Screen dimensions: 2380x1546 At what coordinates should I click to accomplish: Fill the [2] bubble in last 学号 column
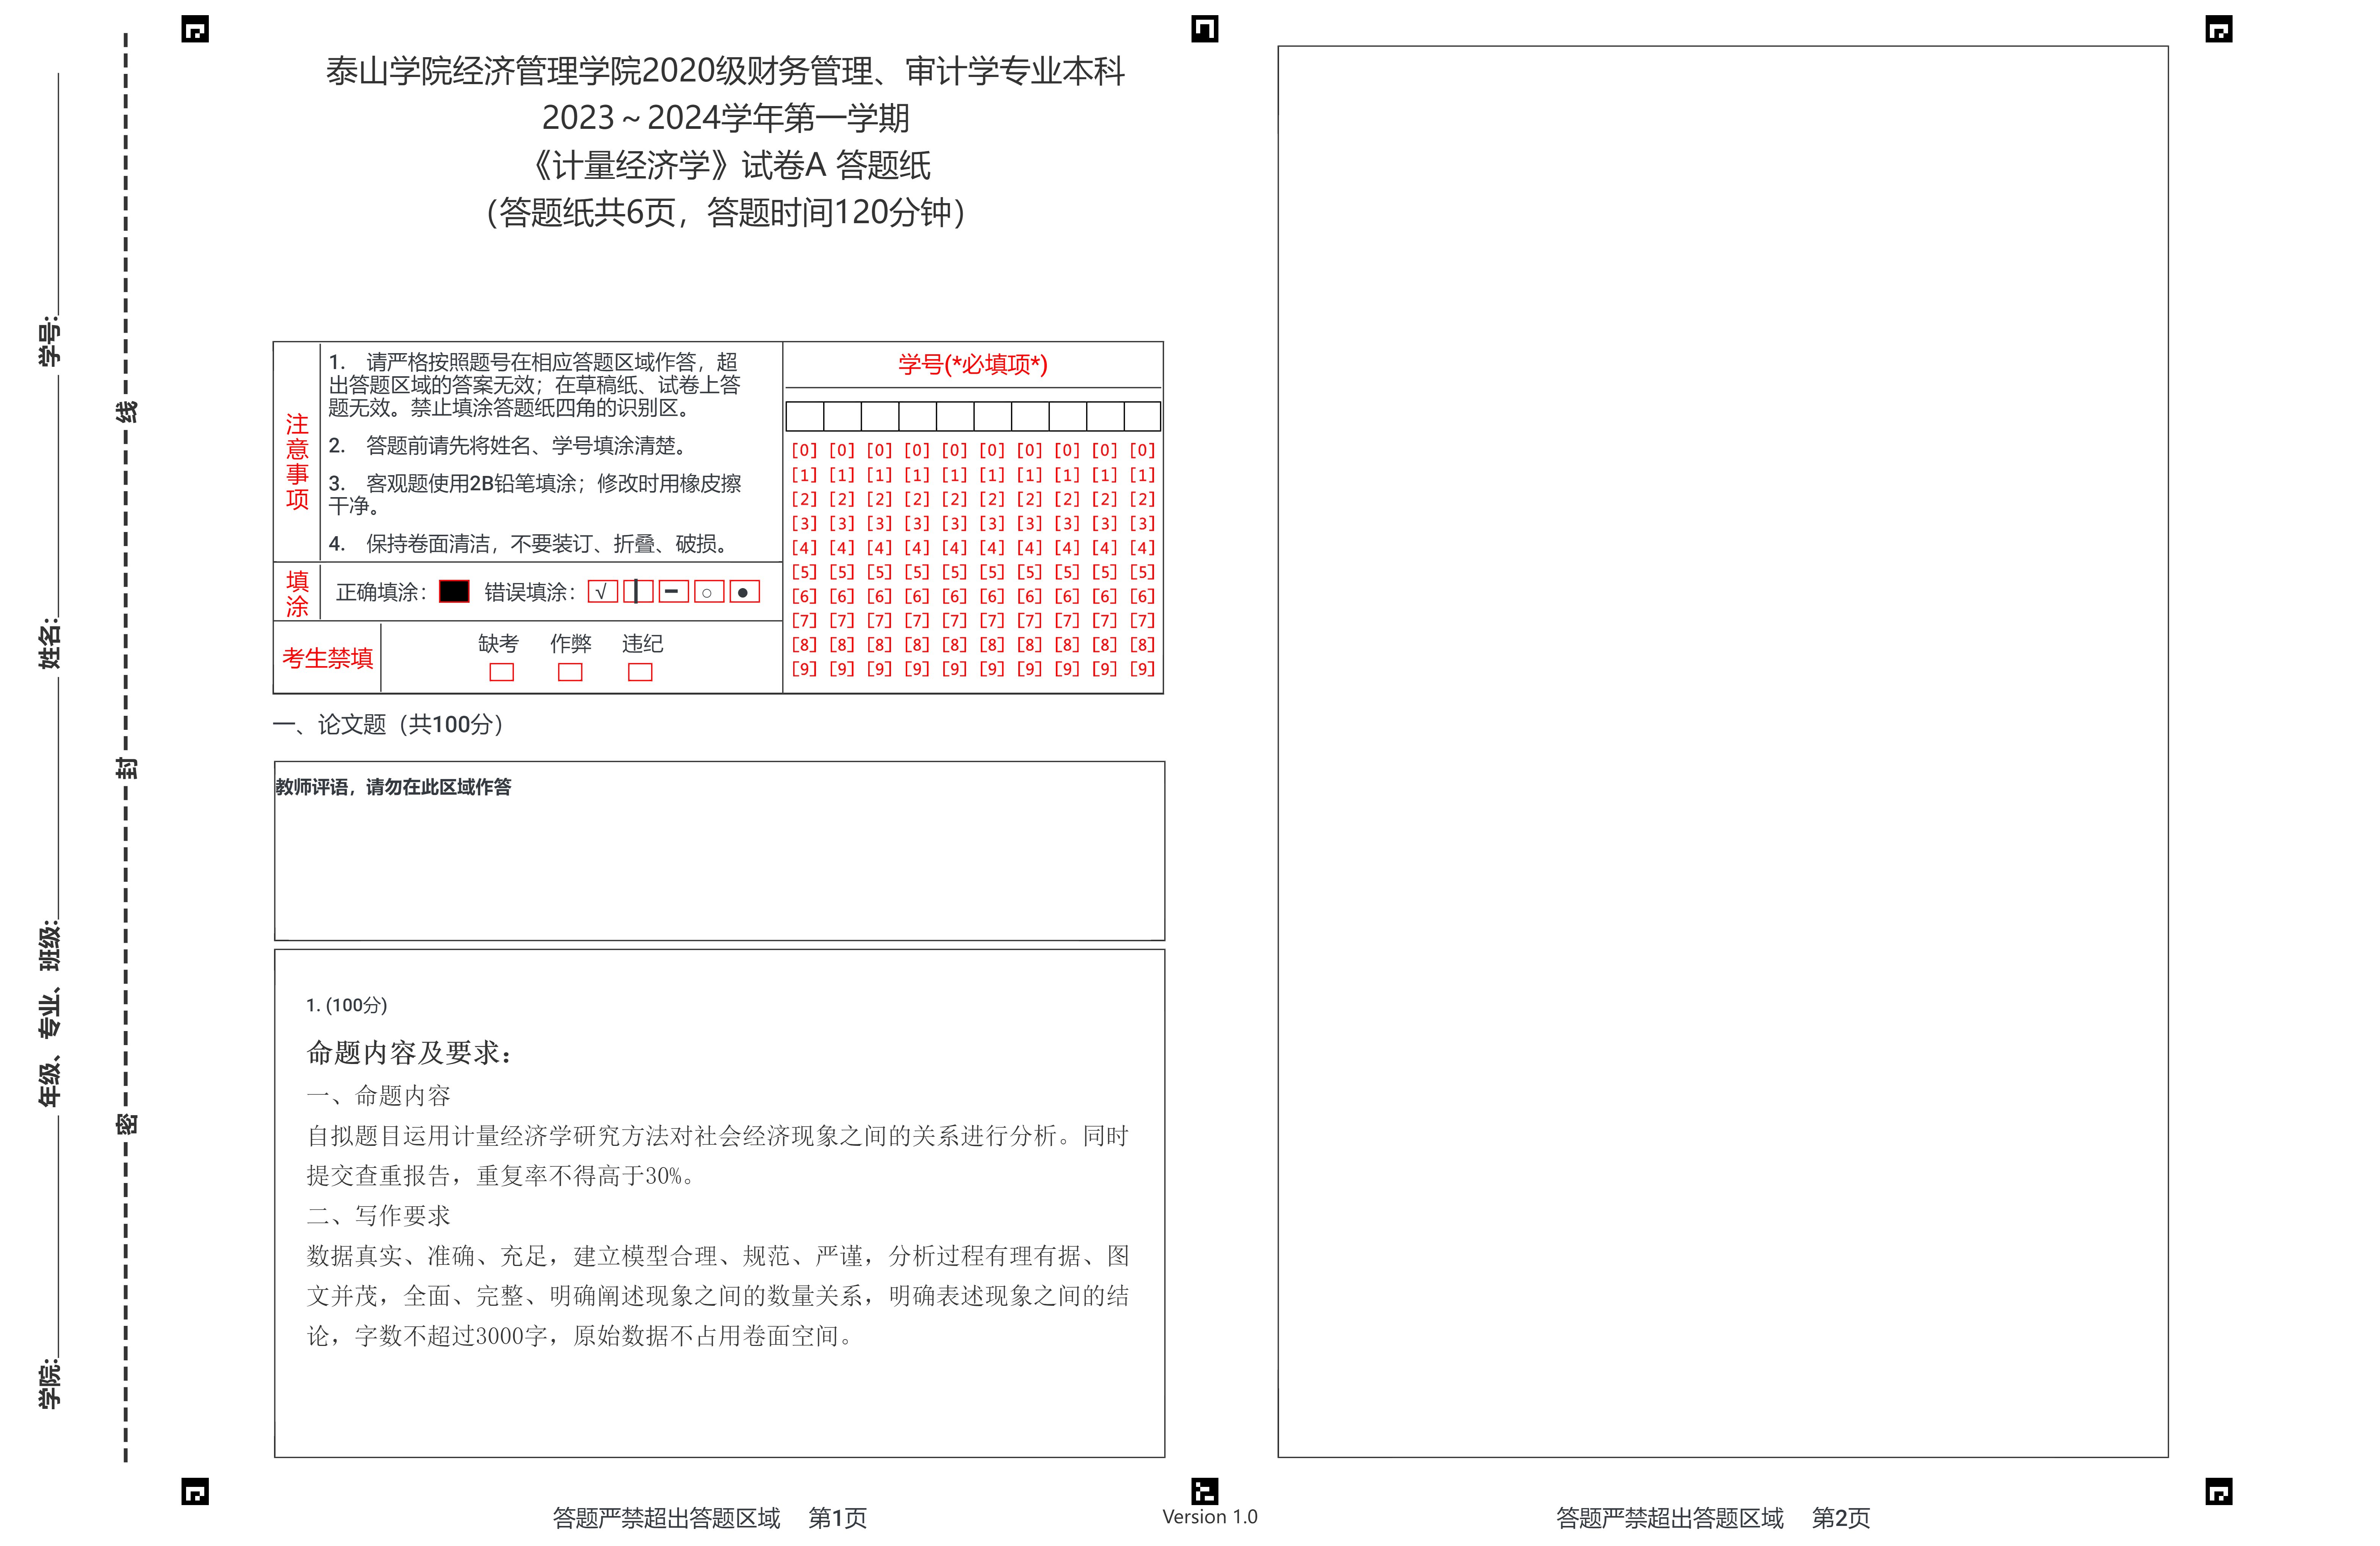[1142, 499]
